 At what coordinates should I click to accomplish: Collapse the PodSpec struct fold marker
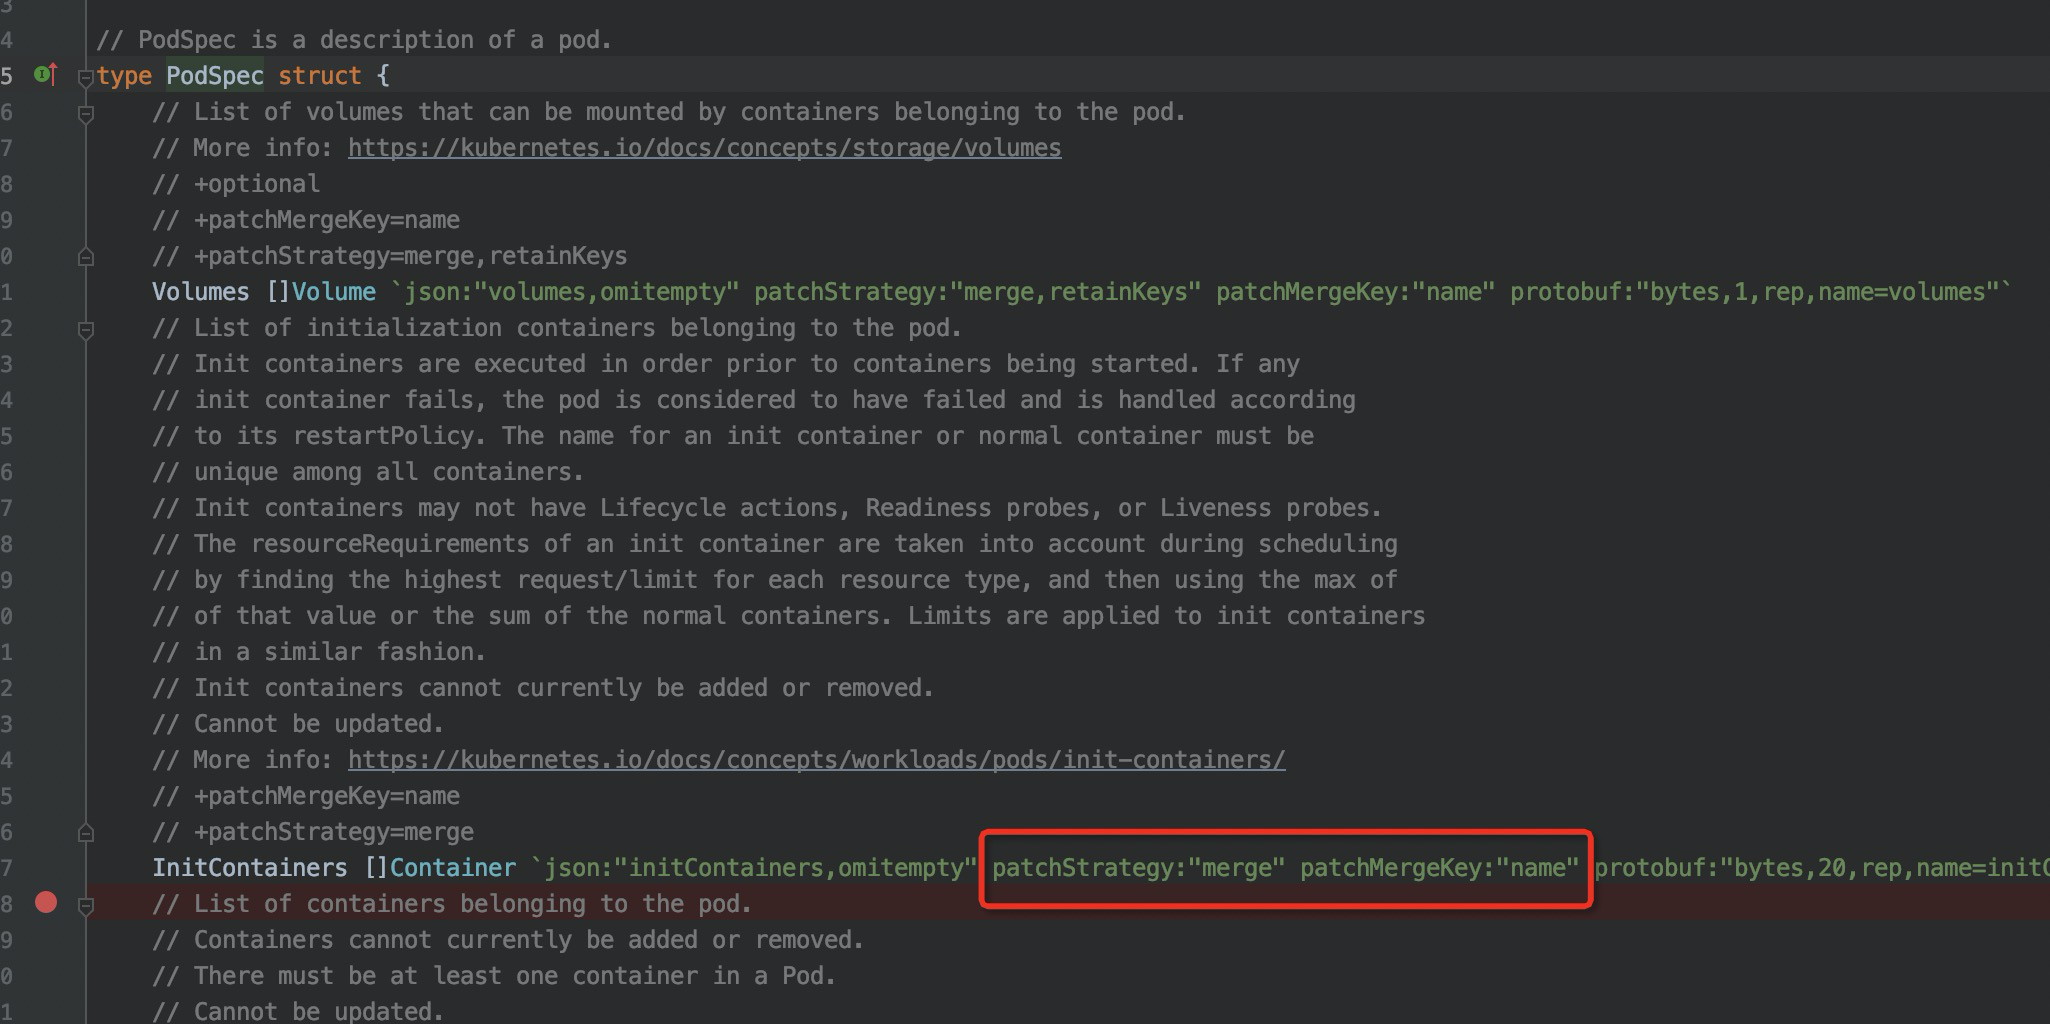pos(86,77)
